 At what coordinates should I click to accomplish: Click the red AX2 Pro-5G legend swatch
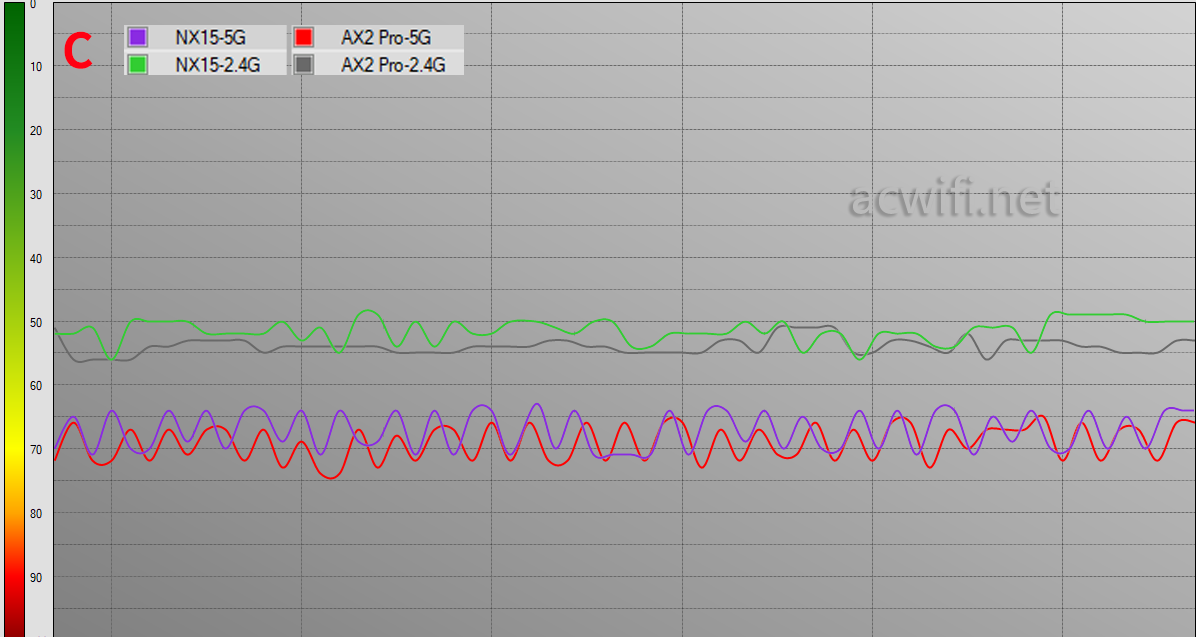304,37
